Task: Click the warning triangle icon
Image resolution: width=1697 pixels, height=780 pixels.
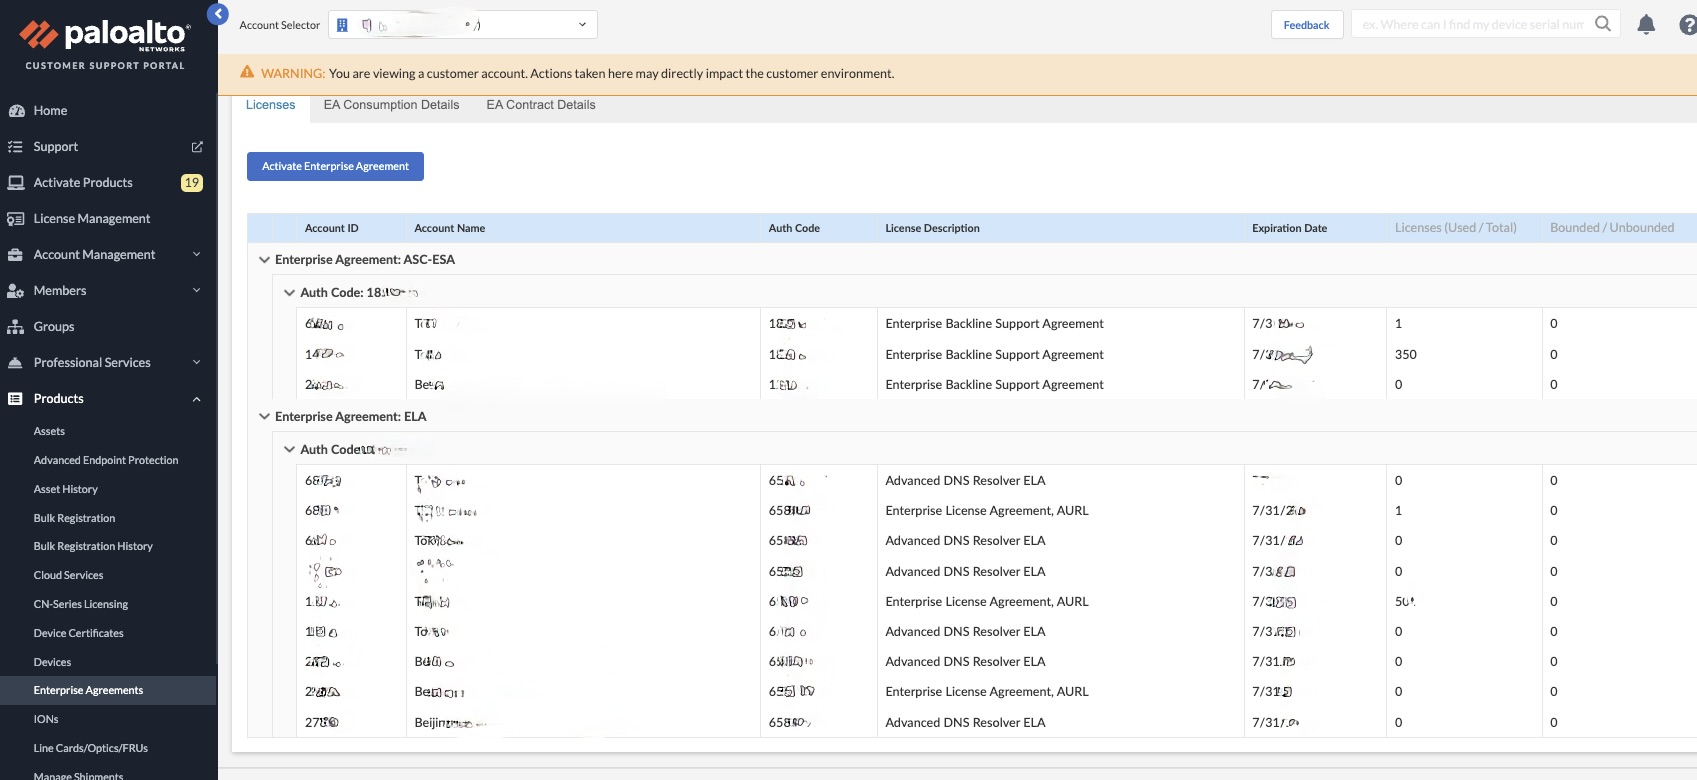Action: click(x=247, y=72)
